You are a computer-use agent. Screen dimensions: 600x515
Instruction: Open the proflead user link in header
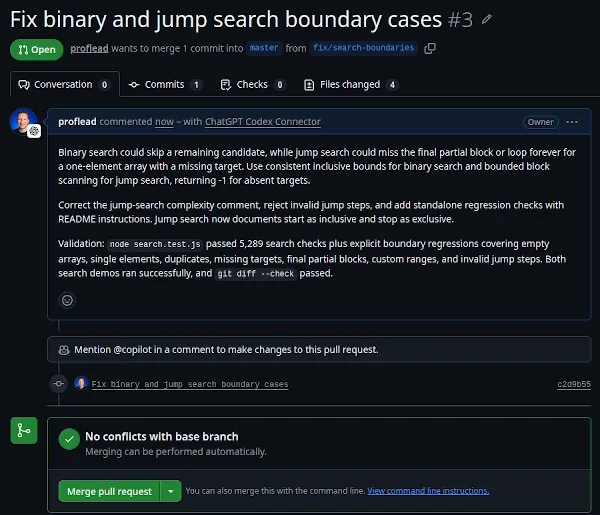pyautogui.click(x=89, y=49)
